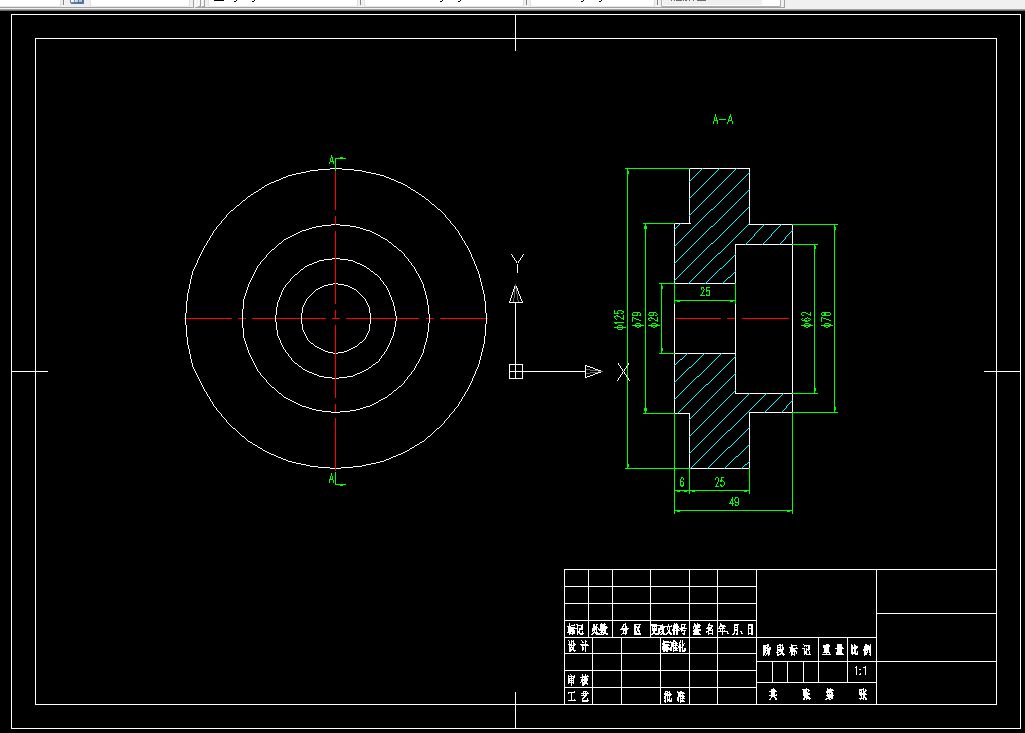Click the 6 dimension text
The image size is (1025, 733).
pos(682,482)
